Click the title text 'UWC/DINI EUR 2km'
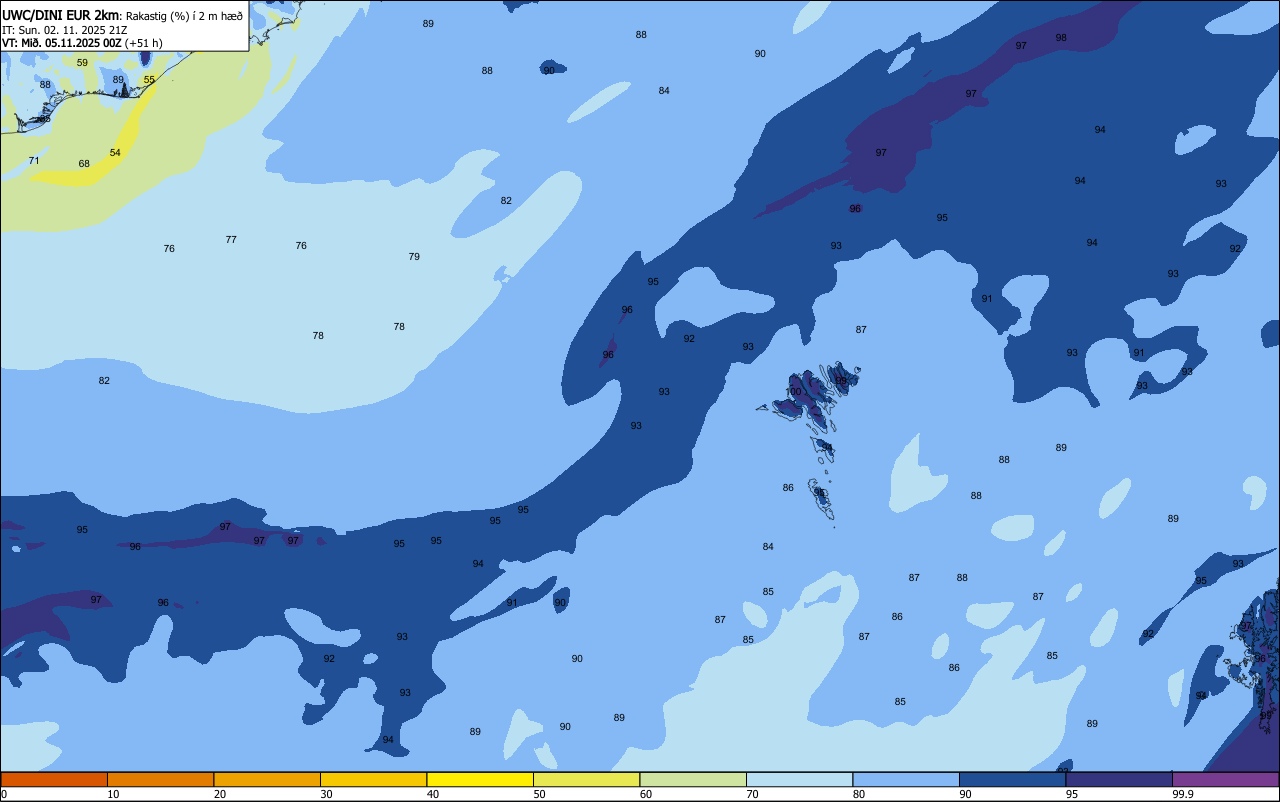Viewport: 1280px width, 802px height. 61,14
